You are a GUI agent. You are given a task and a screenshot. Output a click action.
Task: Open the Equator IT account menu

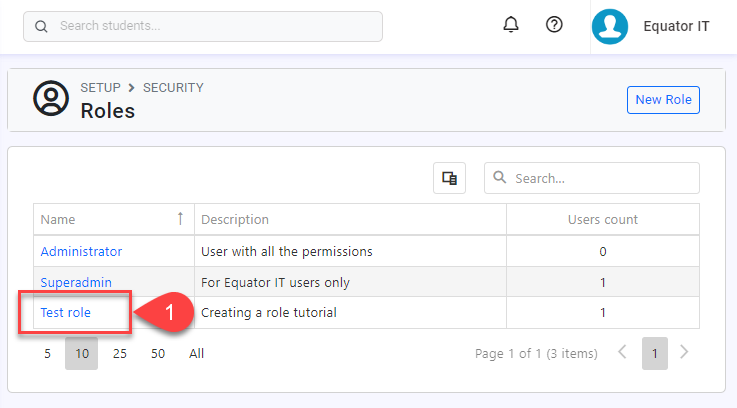point(675,27)
